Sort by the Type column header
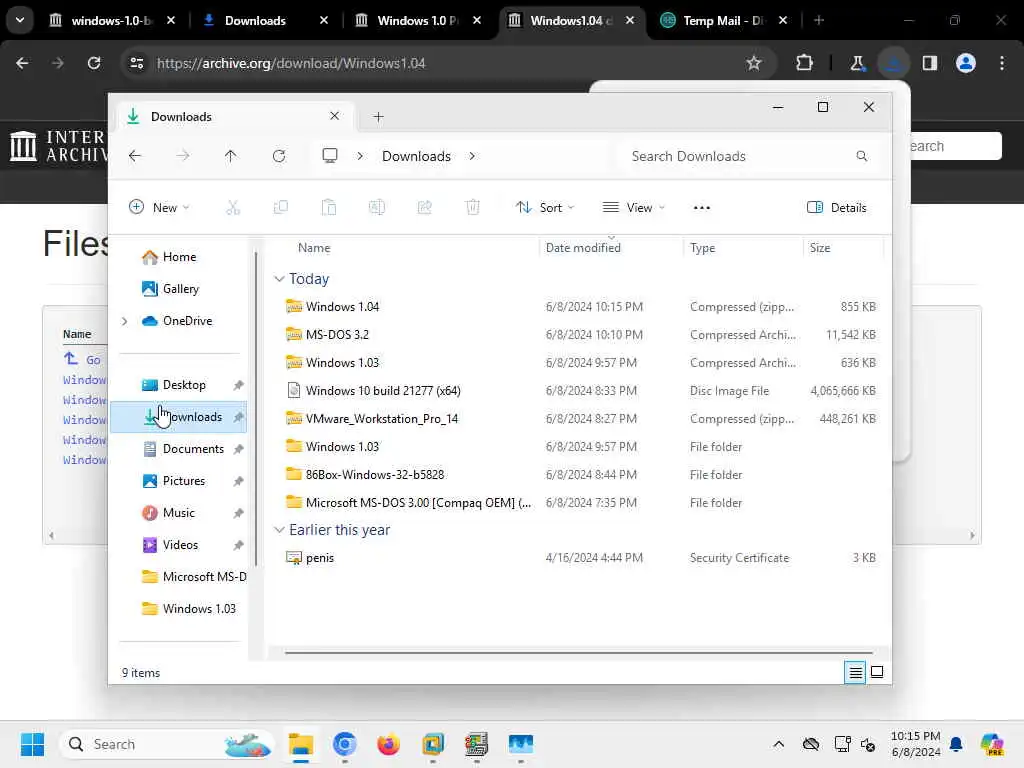 pyautogui.click(x=703, y=248)
